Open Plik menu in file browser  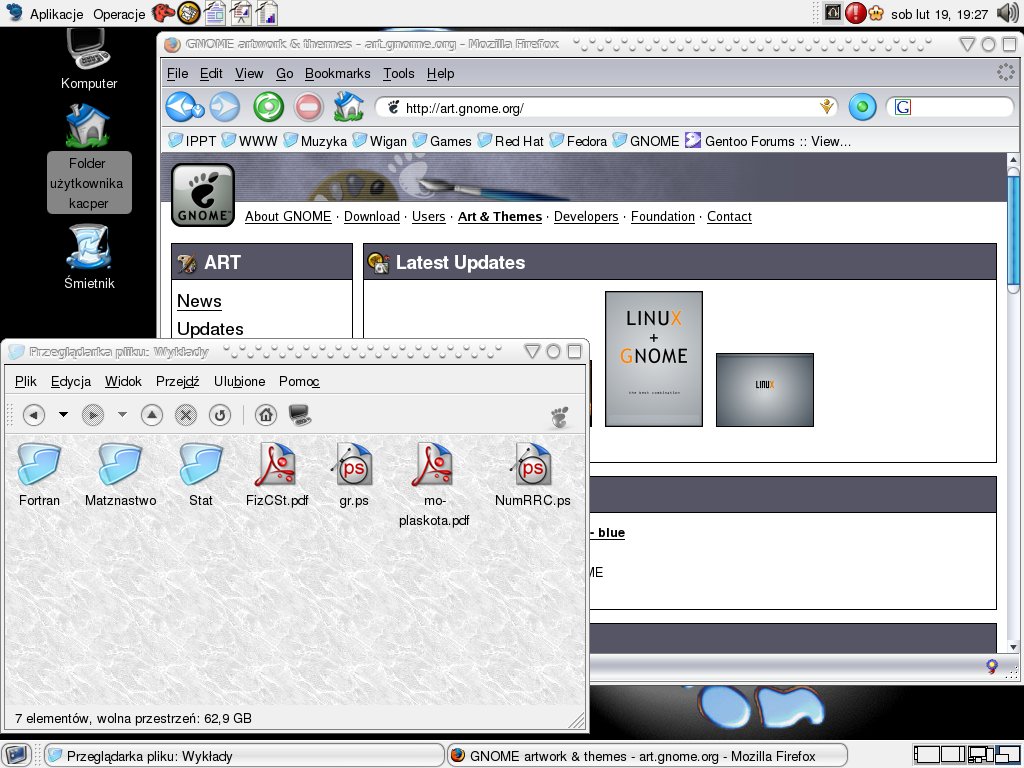coord(26,381)
